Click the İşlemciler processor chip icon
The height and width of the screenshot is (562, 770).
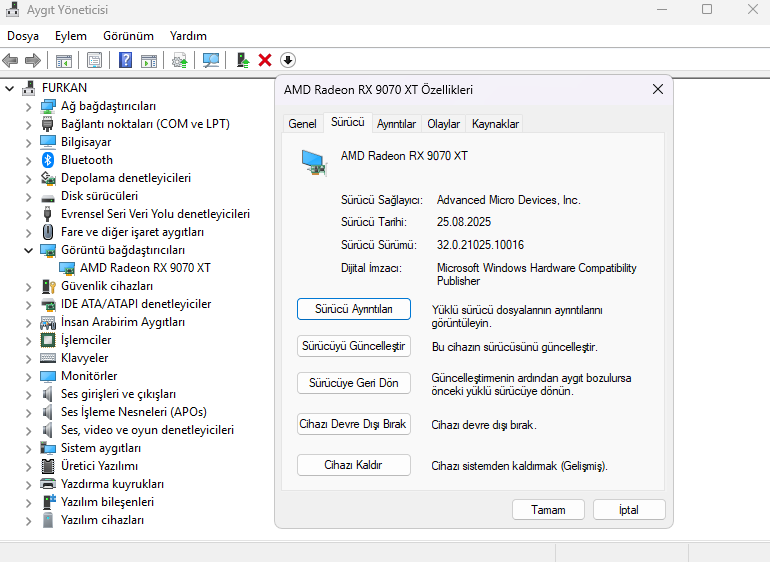(48, 340)
